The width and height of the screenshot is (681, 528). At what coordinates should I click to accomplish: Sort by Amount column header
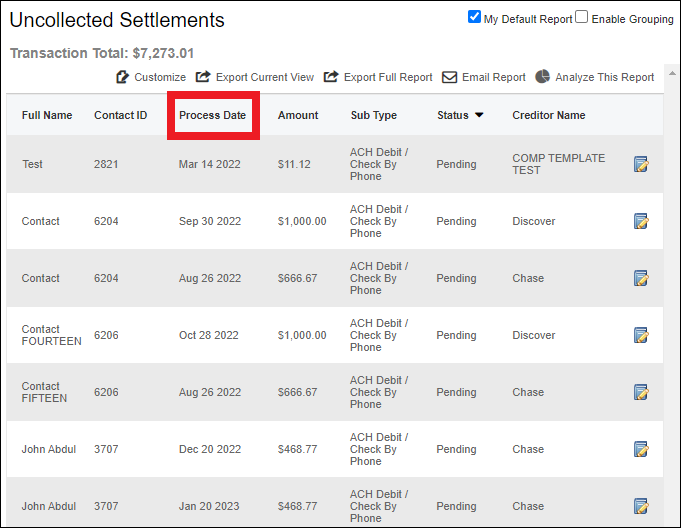click(298, 115)
